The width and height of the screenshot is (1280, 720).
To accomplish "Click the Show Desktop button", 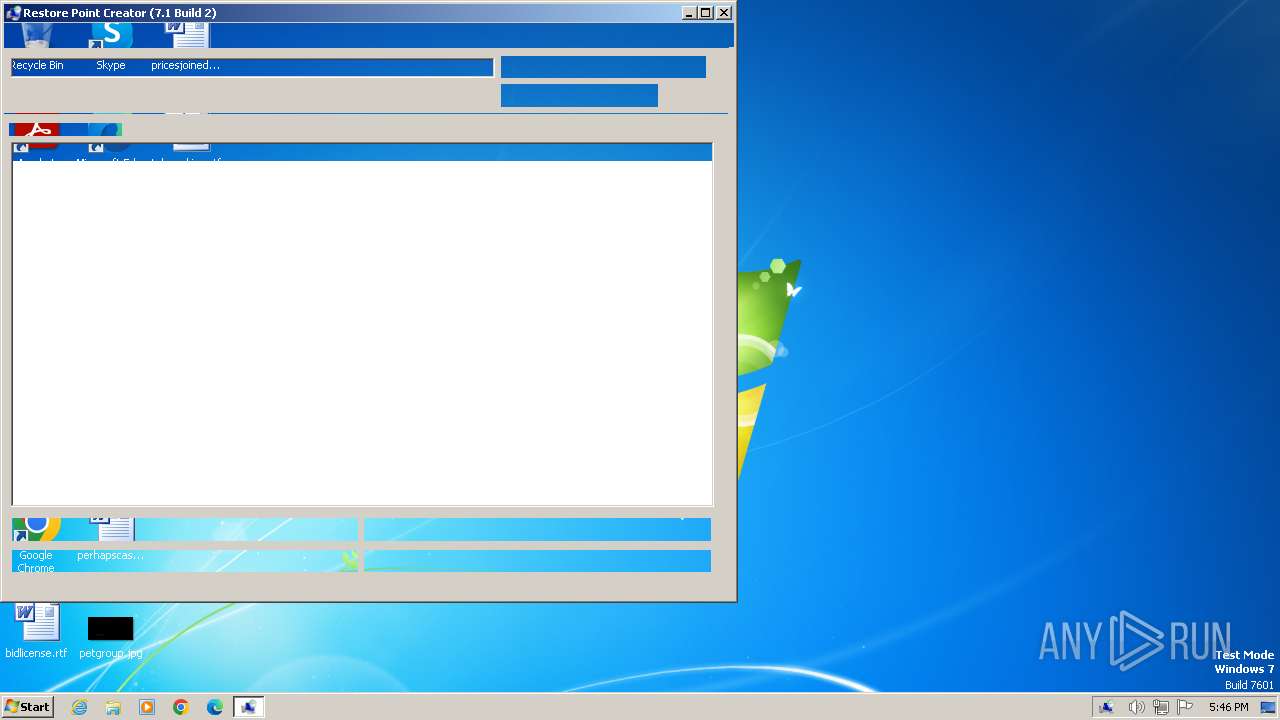I will (1268, 707).
